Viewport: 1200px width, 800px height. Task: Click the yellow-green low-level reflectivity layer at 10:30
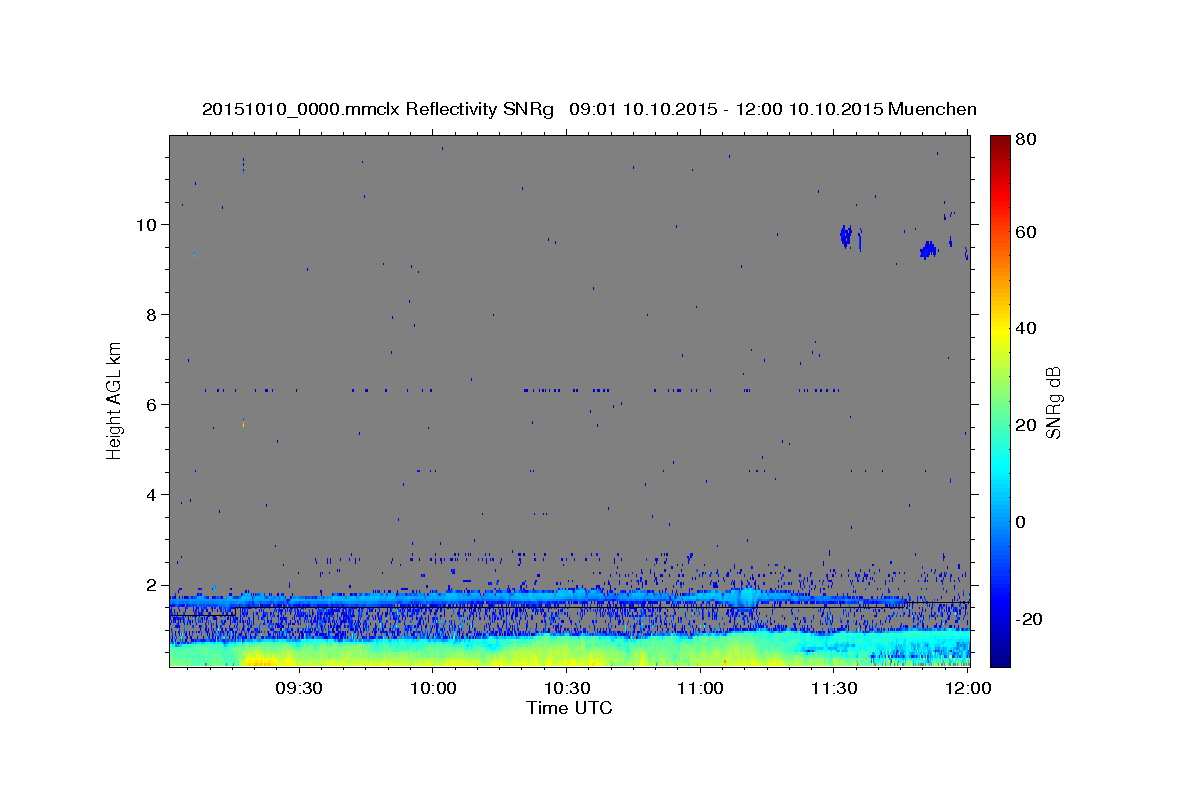pos(566,652)
